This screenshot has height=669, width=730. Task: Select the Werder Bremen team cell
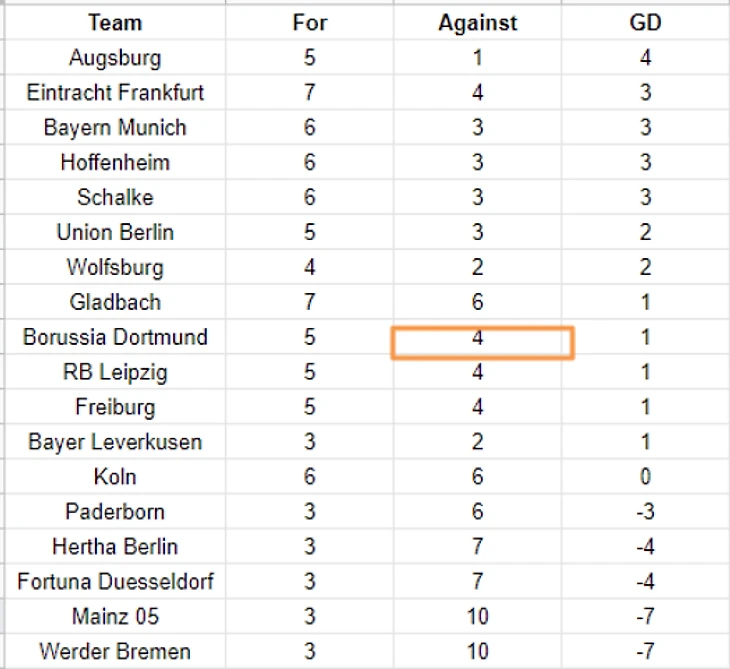pos(115,651)
